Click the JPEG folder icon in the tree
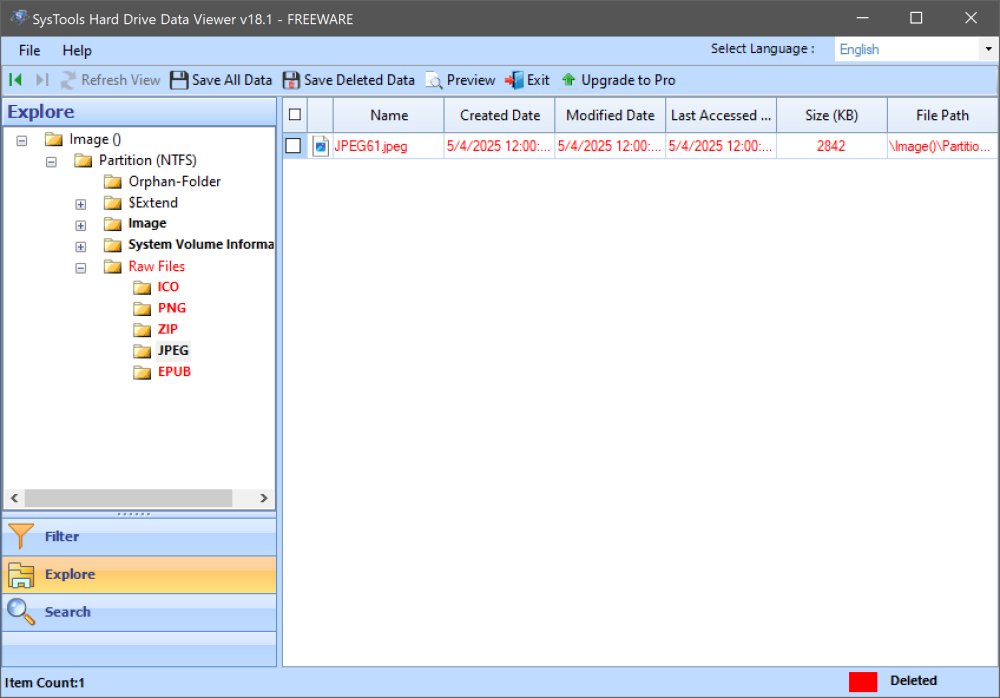Viewport: 1000px width, 698px height. [x=142, y=351]
